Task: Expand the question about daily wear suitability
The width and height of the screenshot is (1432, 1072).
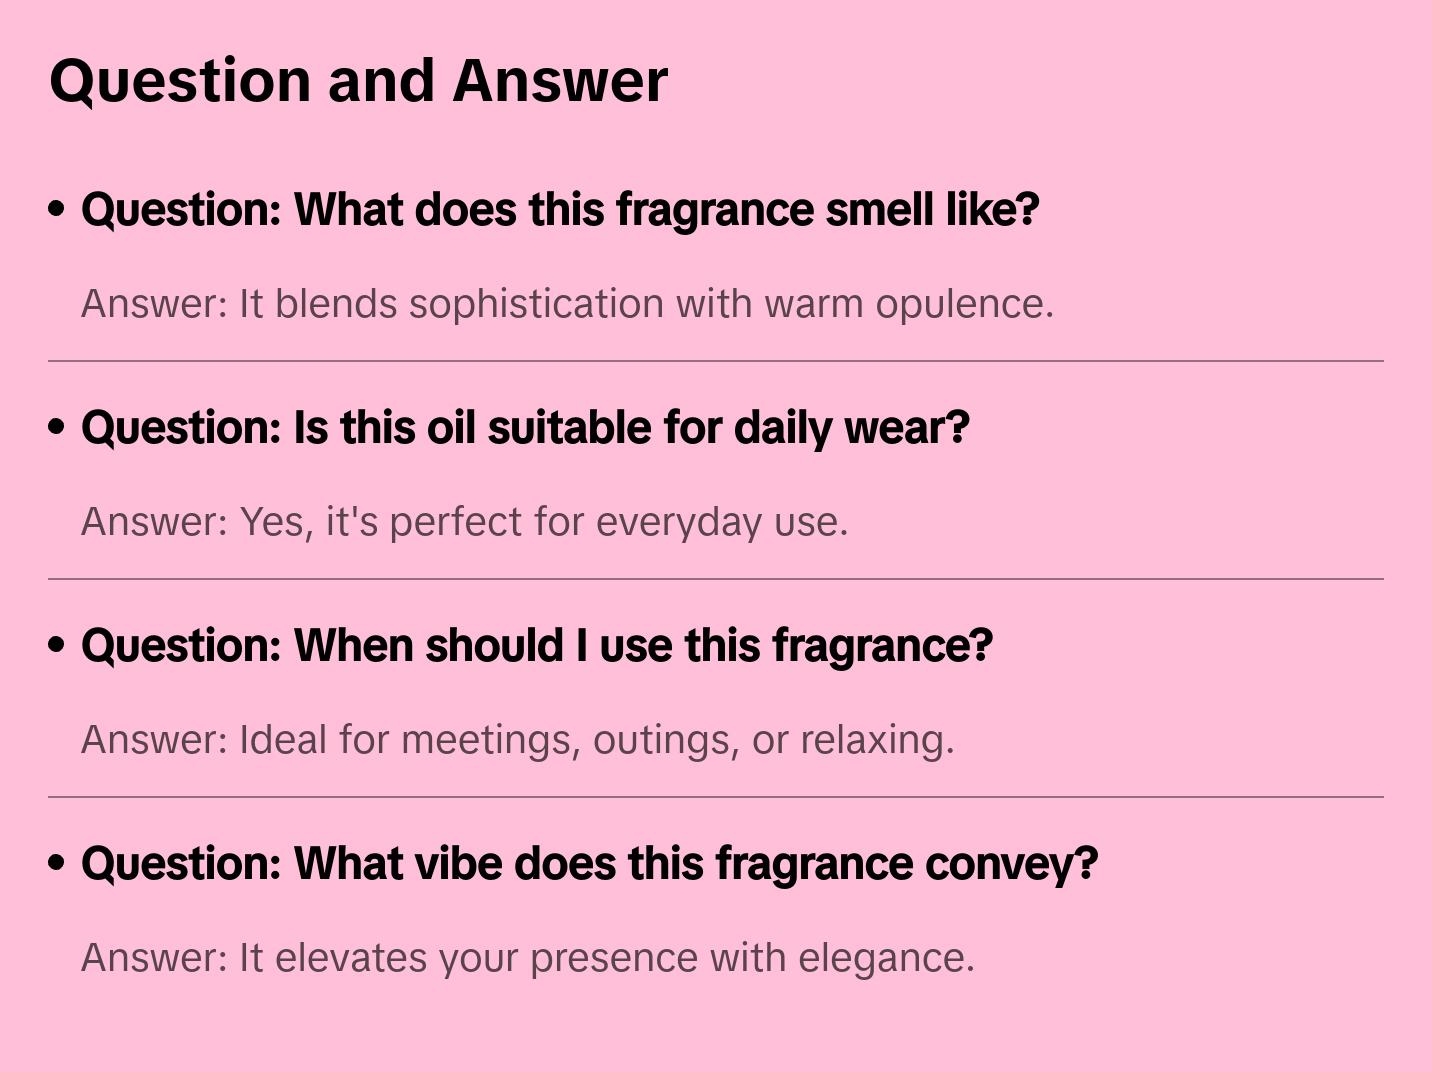Action: (x=525, y=428)
